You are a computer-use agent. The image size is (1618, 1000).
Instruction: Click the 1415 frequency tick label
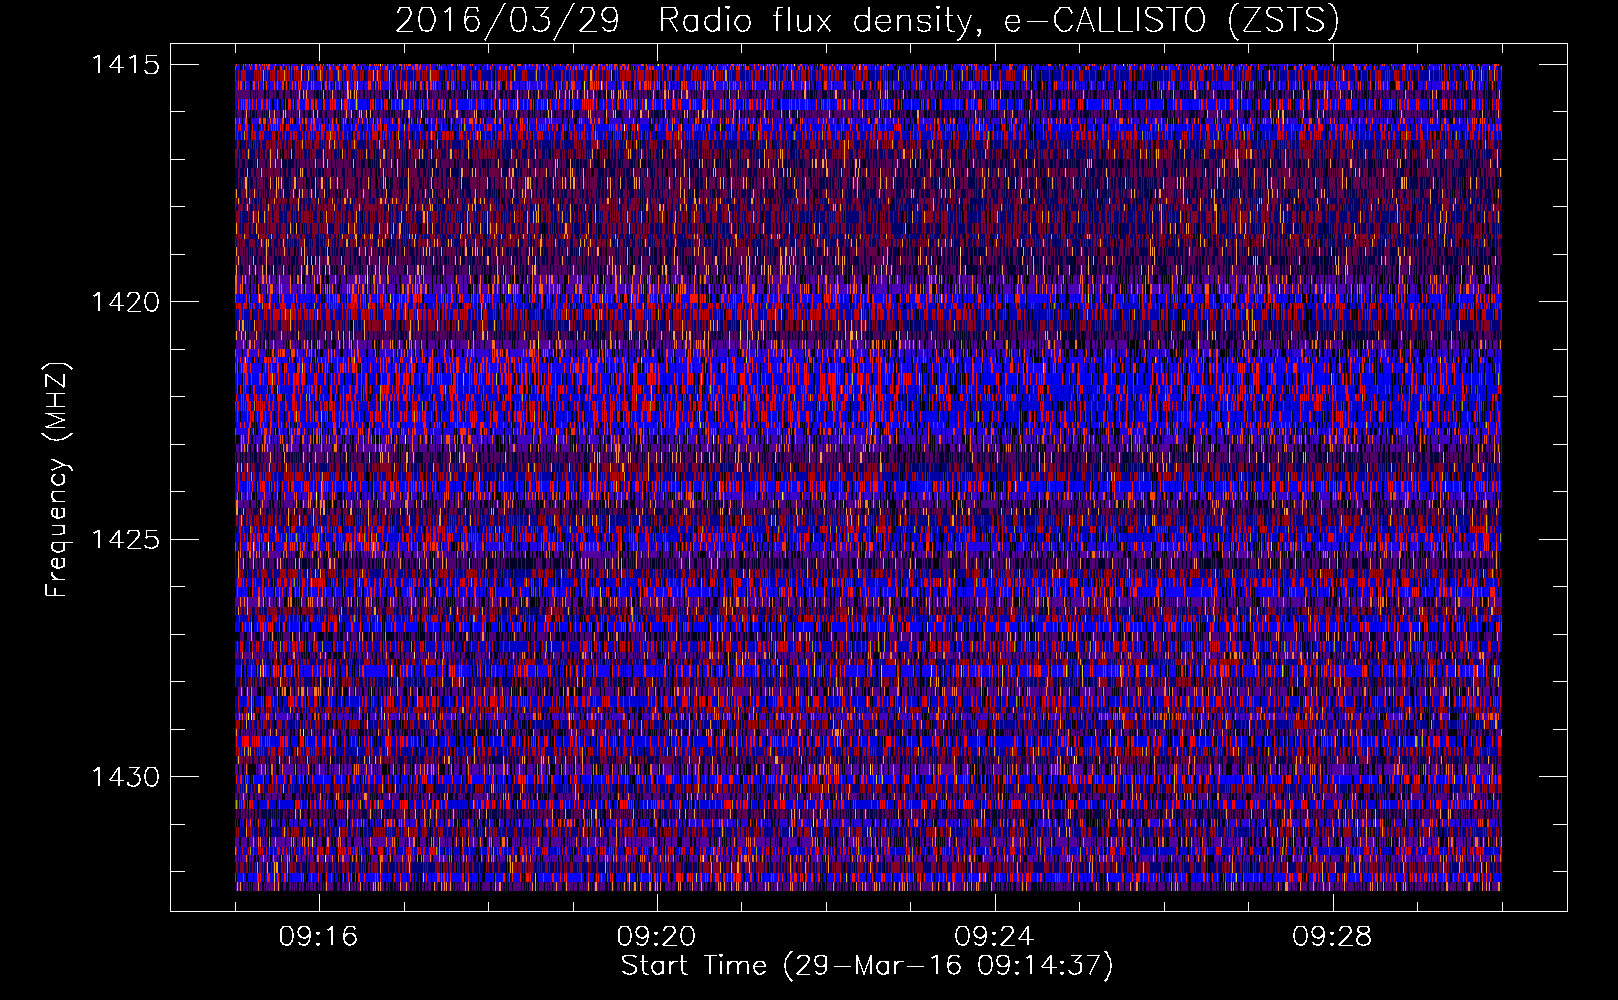point(125,65)
